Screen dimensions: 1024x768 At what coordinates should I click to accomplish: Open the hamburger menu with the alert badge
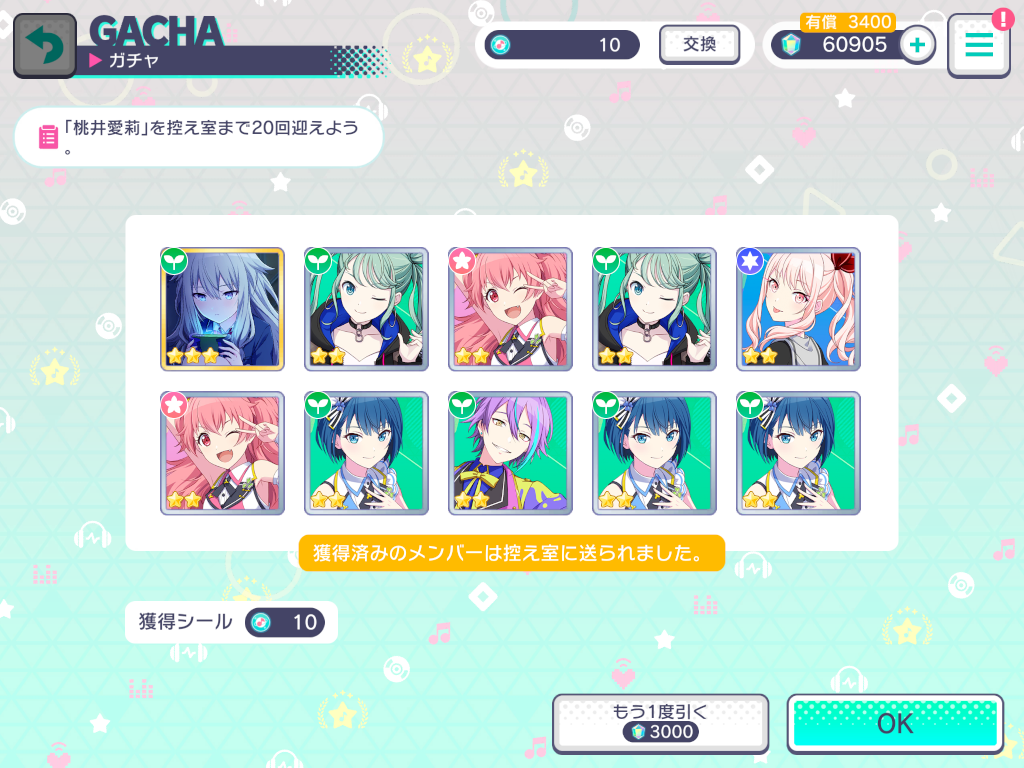[x=978, y=46]
